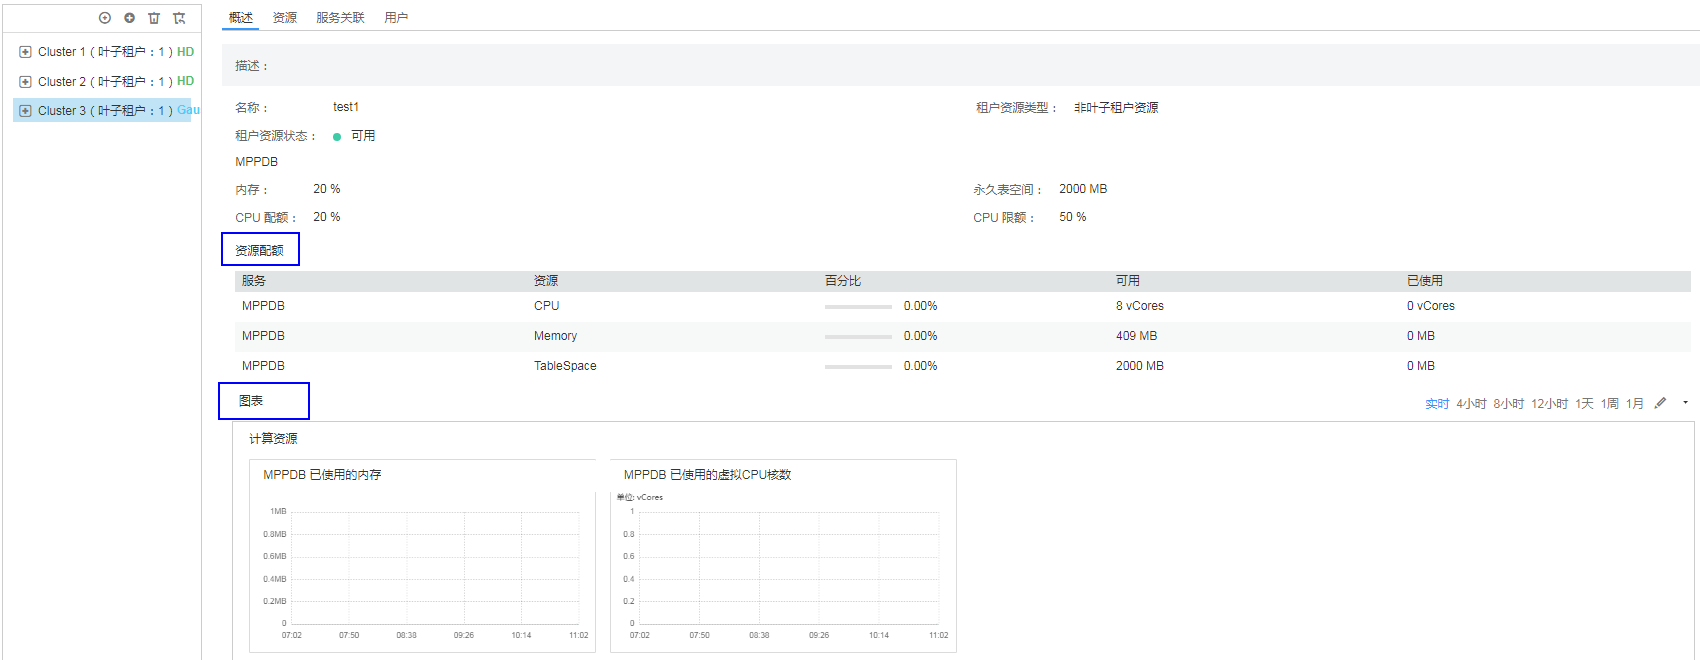Viewport: 1700px width, 660px height.
Task: Click the outlined plus-circle icon above the cluster tree
Action: click(x=105, y=18)
